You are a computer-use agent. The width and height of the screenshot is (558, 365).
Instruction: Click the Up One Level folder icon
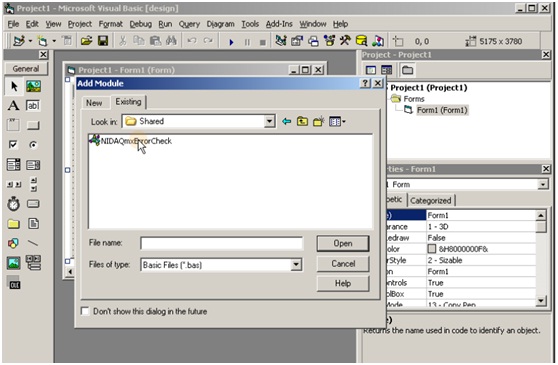tap(302, 122)
